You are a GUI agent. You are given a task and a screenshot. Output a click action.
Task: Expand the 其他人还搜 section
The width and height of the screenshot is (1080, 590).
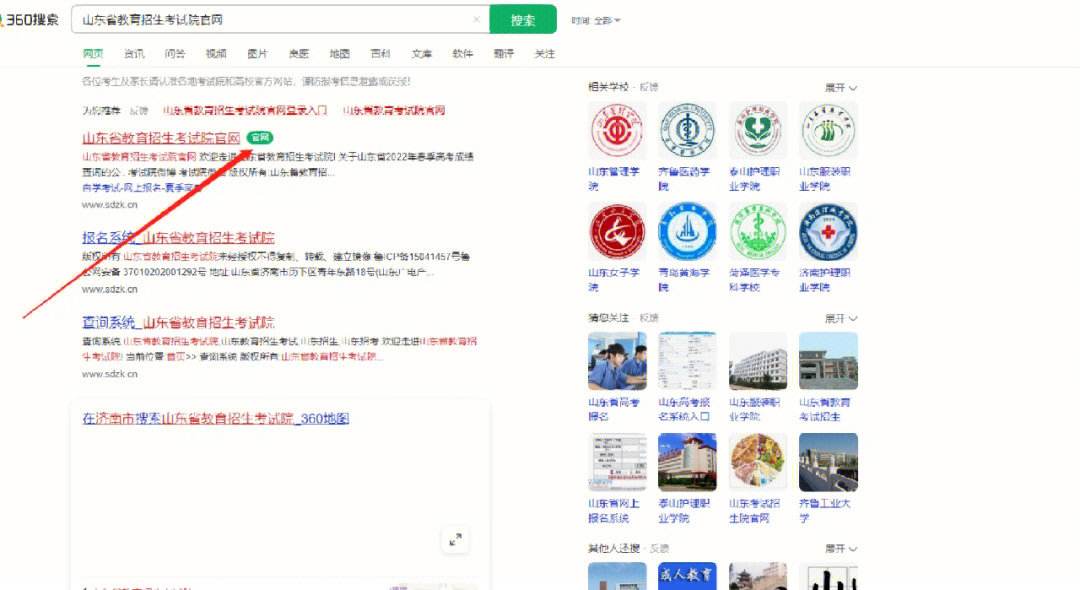tap(841, 549)
